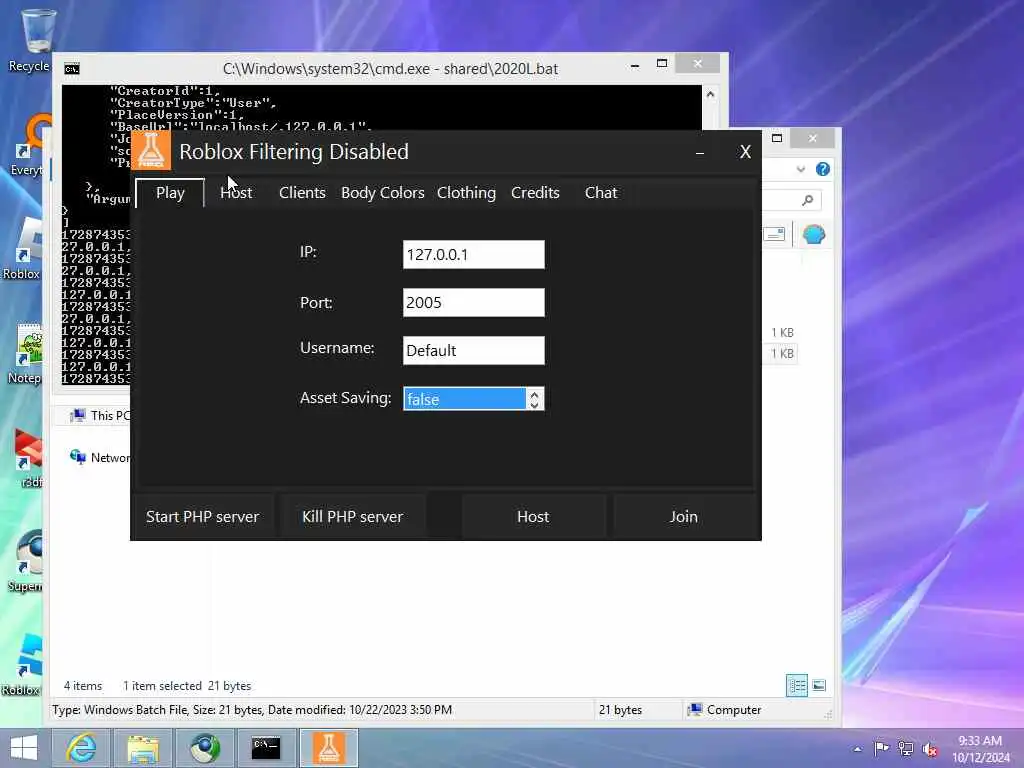Click cmd window scrollbar up arrow
Screen dimensions: 1024x768
point(711,95)
